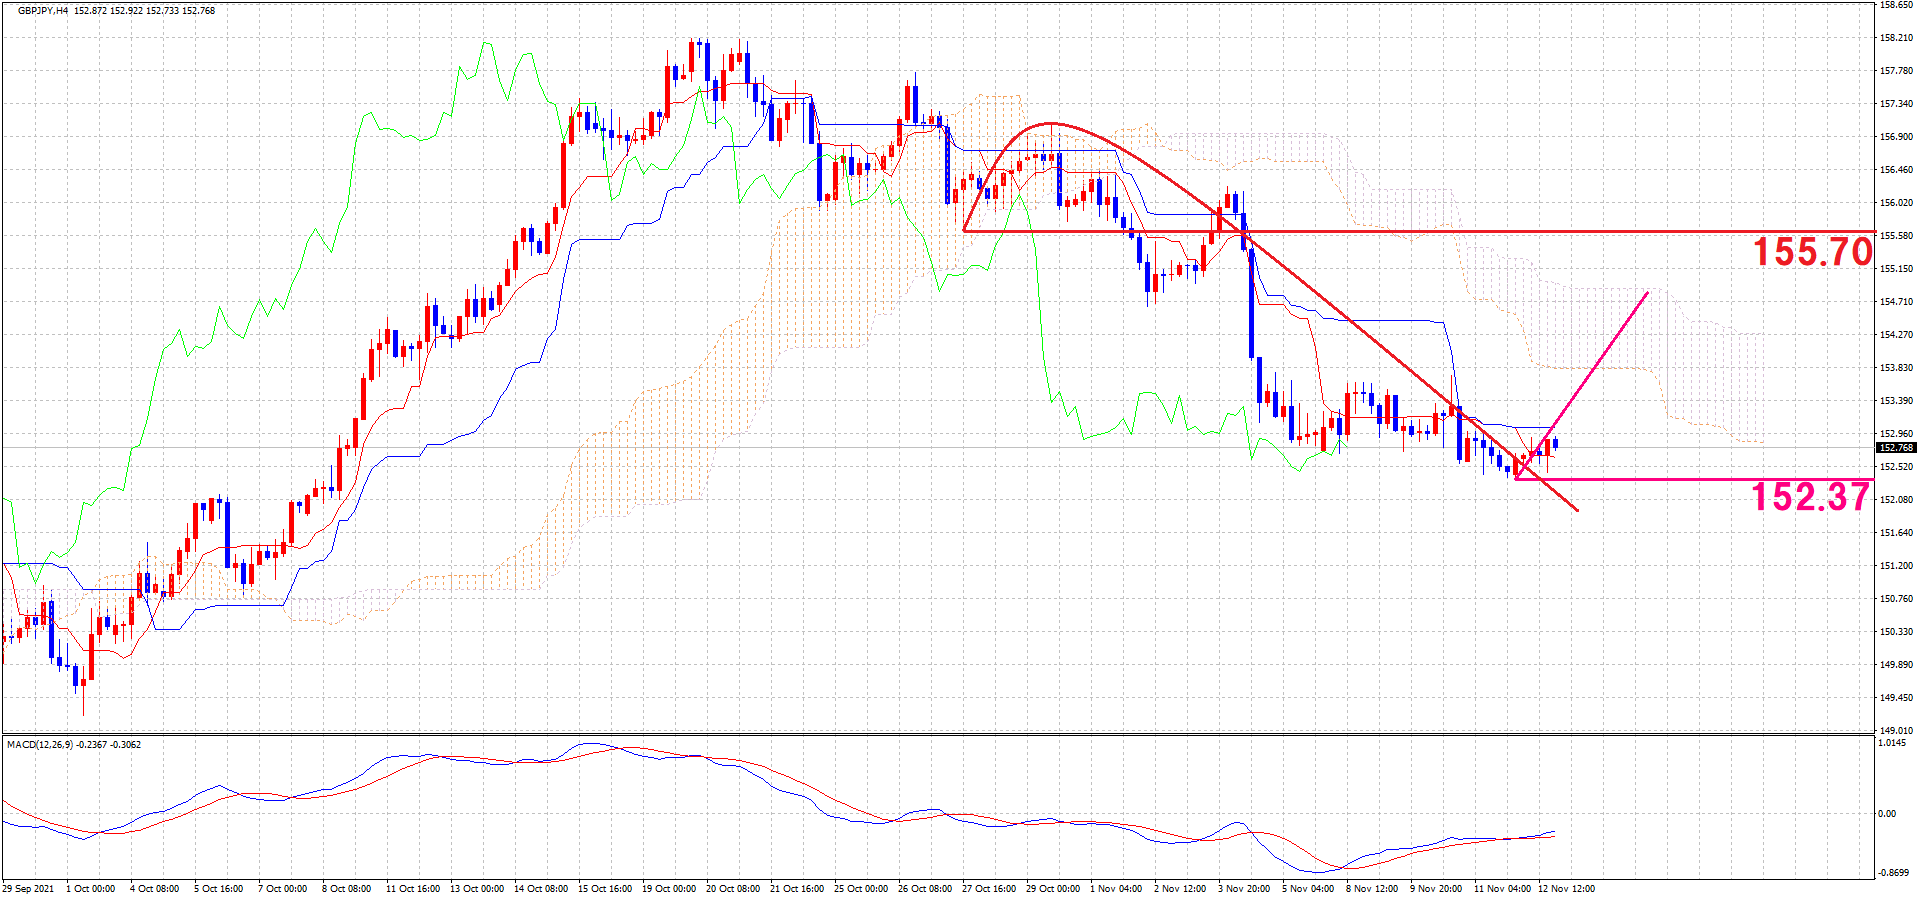The image size is (1920, 900).
Task: Click the 156.020 price scale label
Action: point(1896,203)
